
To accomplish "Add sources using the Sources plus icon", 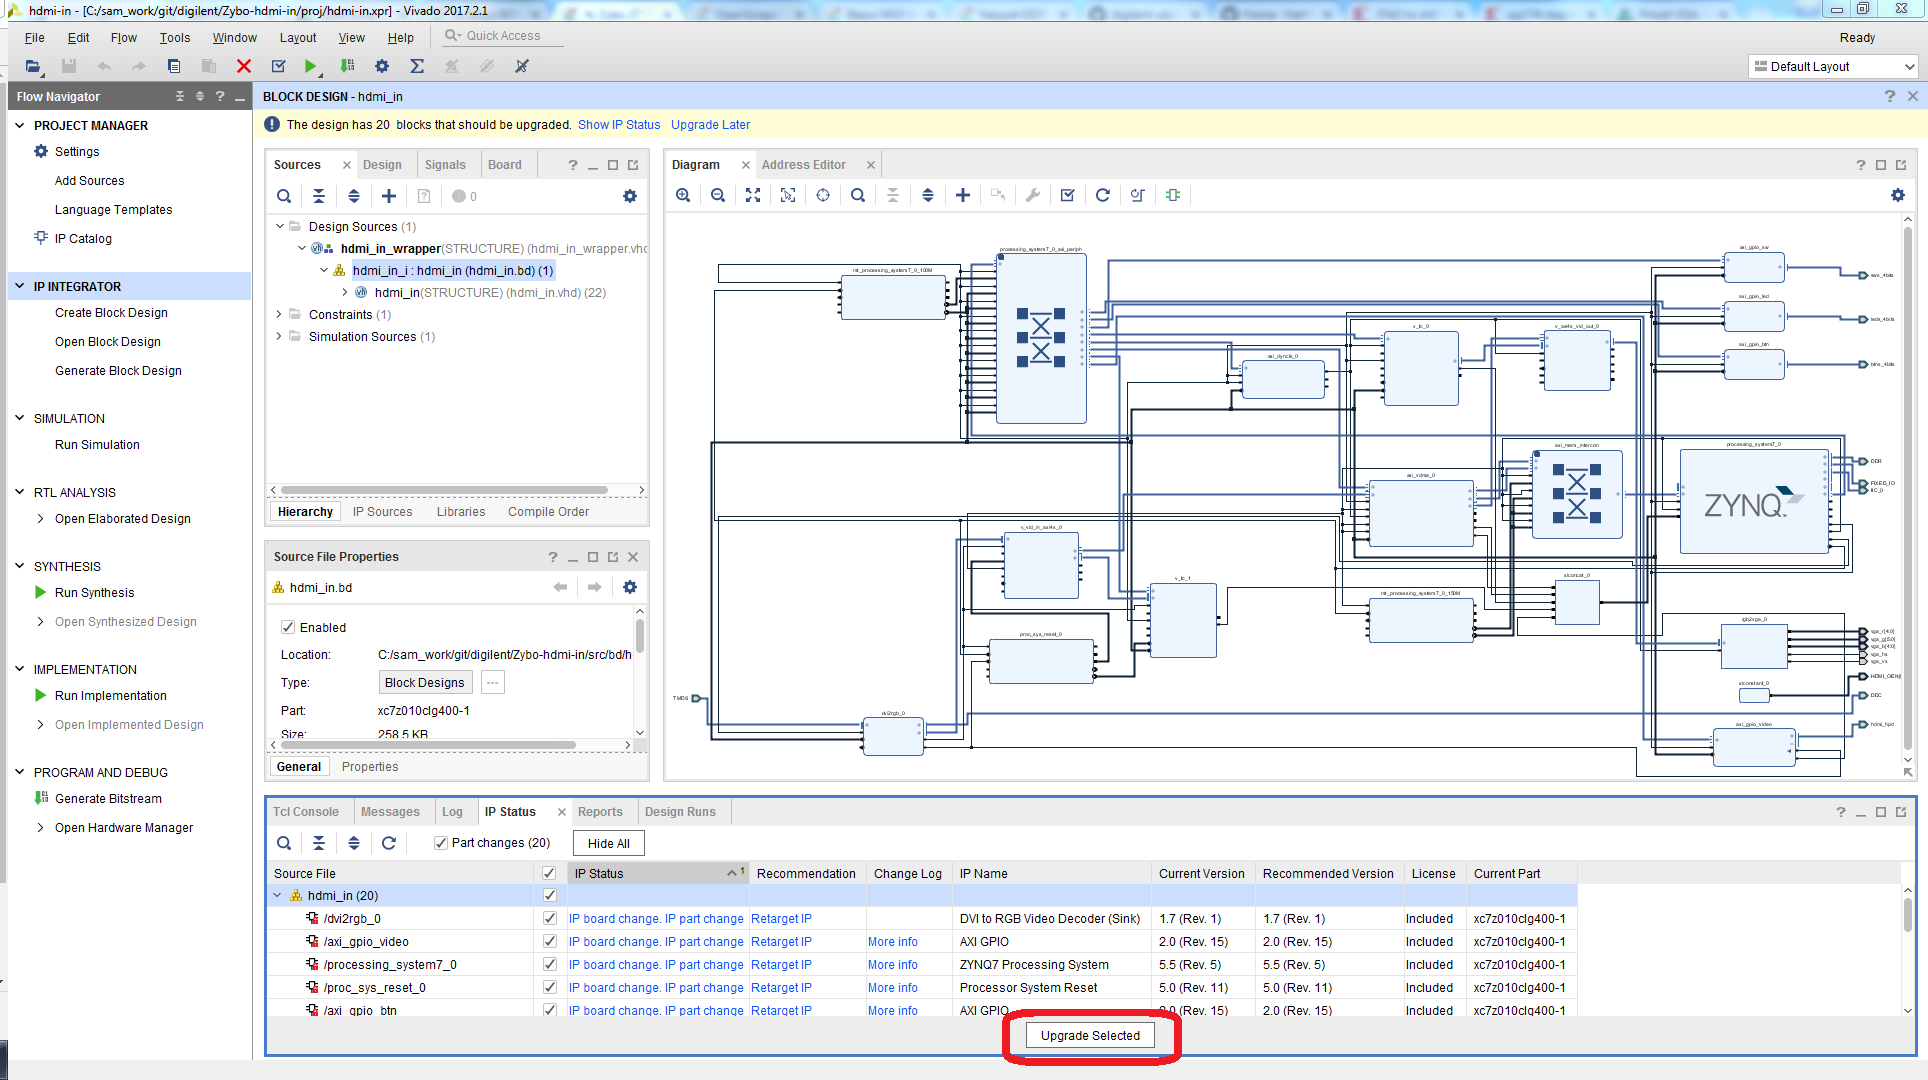I will (x=389, y=196).
